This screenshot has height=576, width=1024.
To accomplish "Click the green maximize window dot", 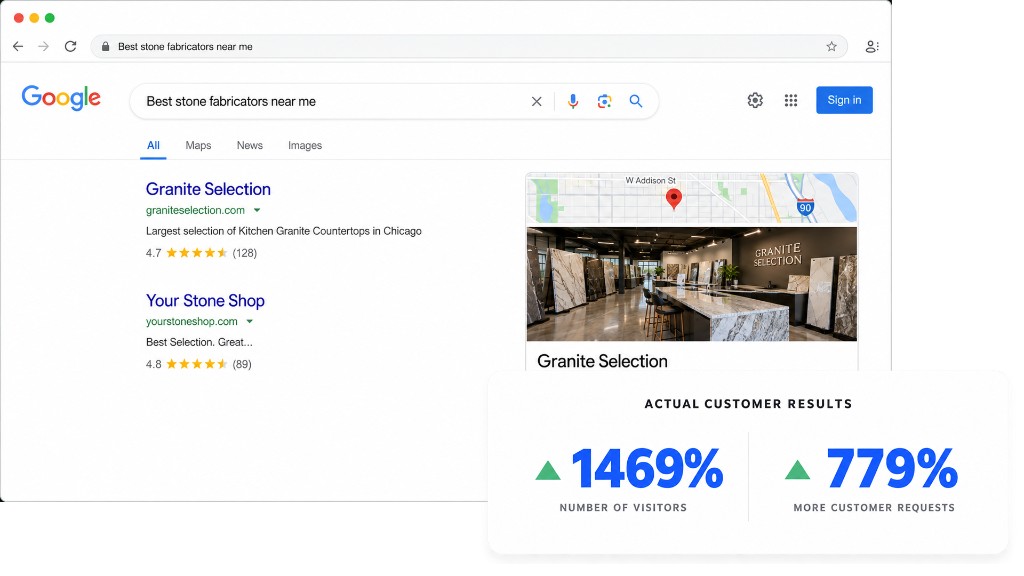I will [50, 18].
